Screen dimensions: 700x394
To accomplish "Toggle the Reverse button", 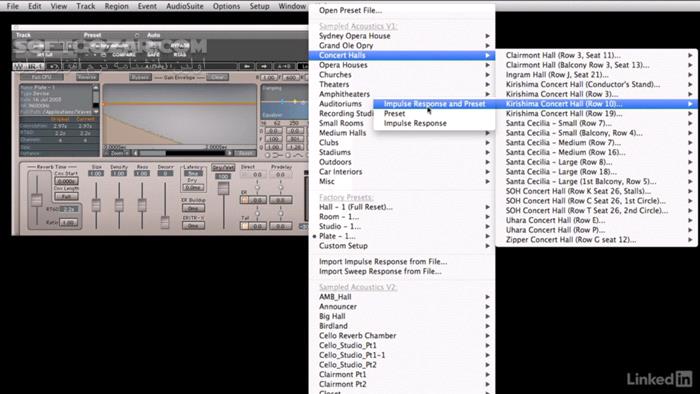I will pyautogui.click(x=88, y=77).
